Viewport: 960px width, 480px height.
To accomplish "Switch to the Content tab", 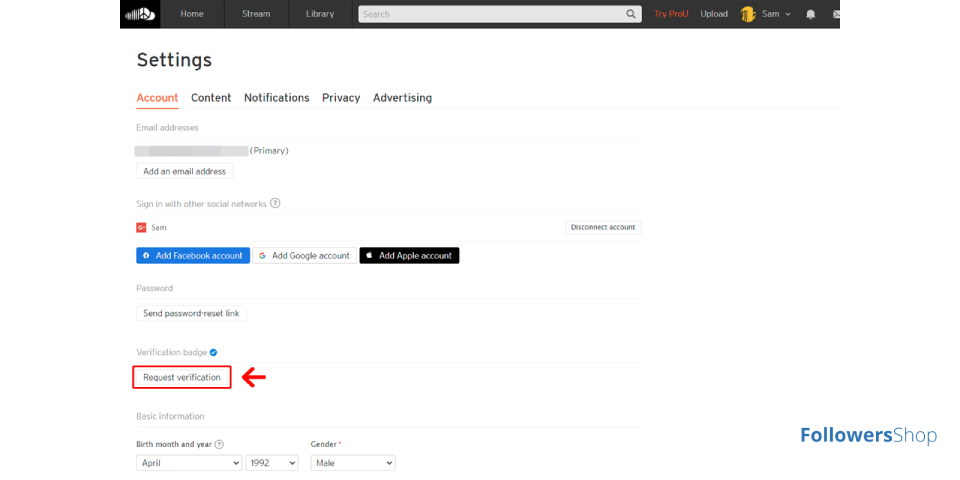I will 211,98.
